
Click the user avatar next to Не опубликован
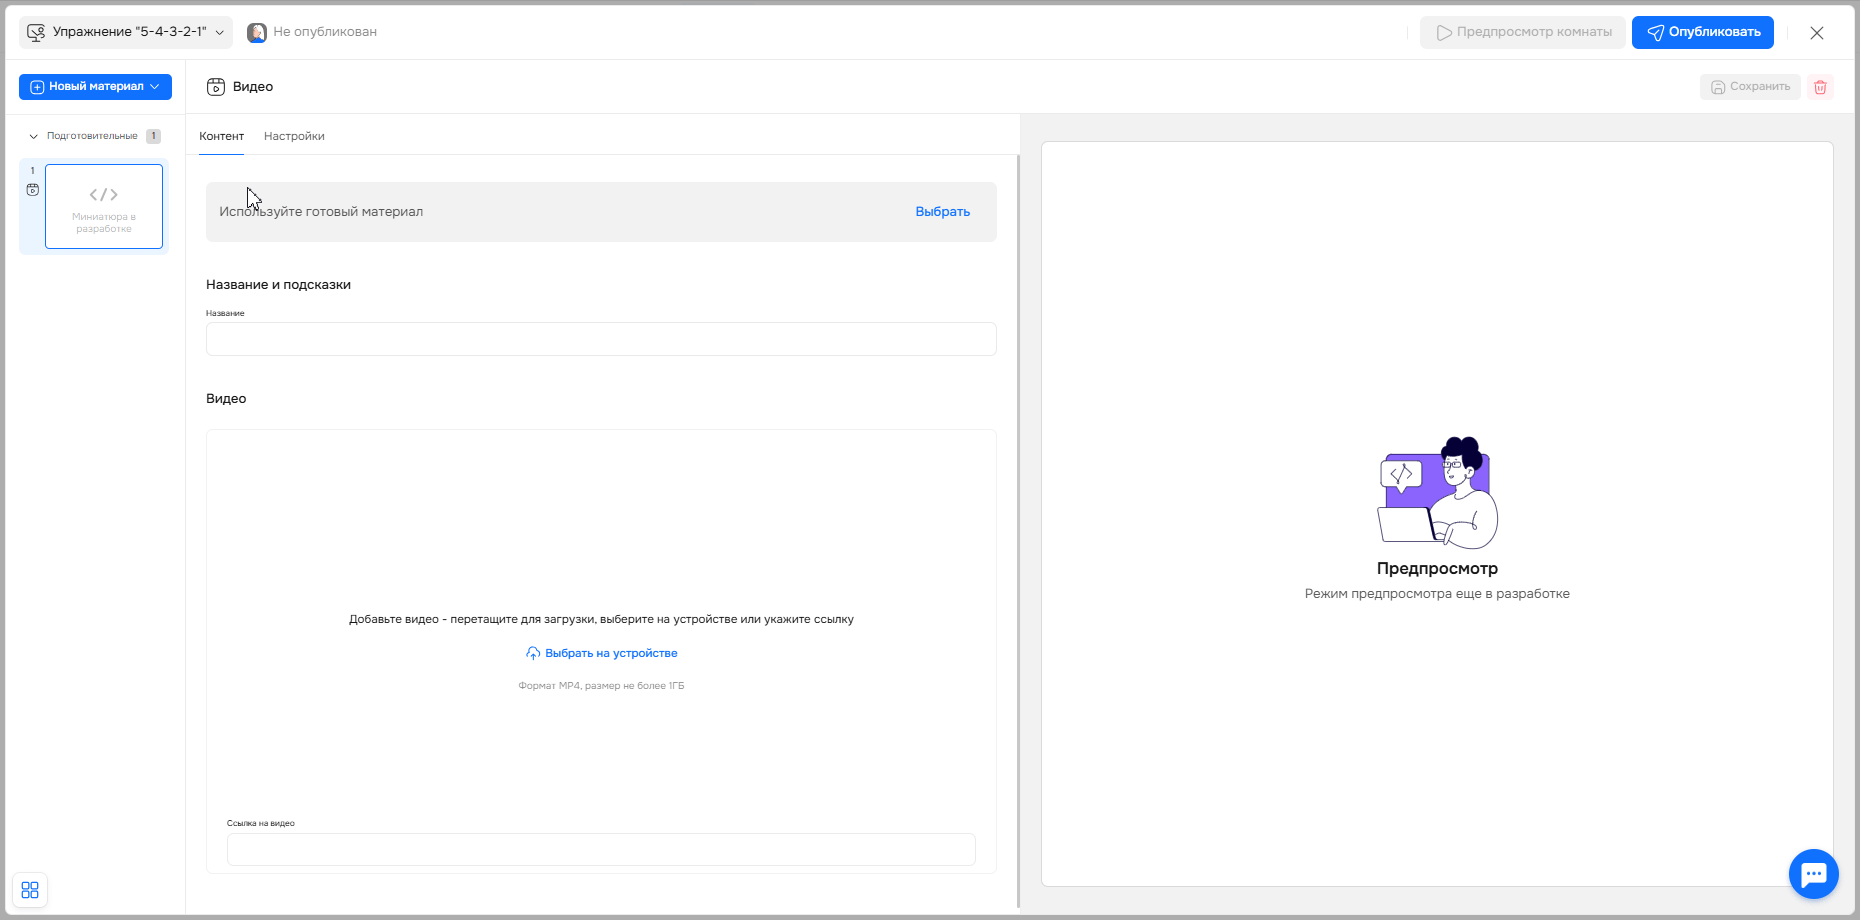pyautogui.click(x=257, y=32)
